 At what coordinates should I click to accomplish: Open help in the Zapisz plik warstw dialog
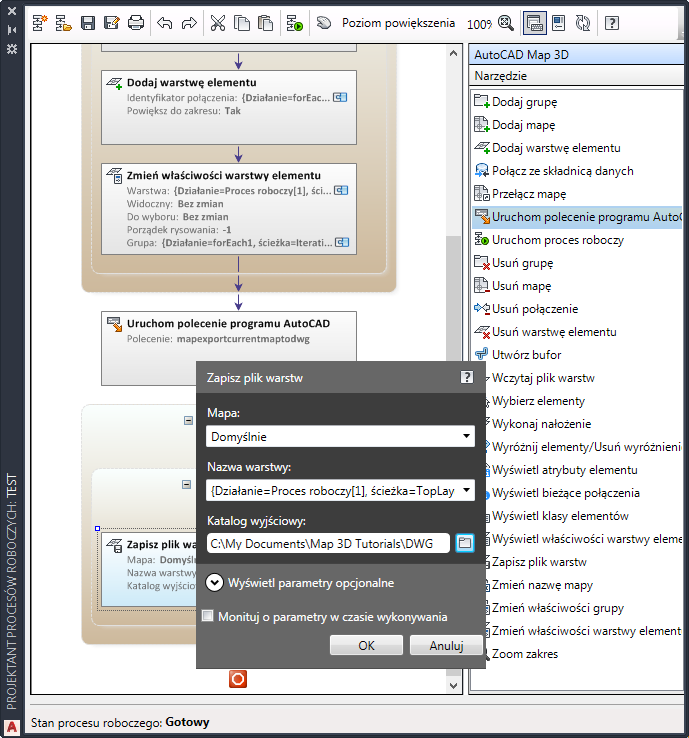[x=466, y=377]
